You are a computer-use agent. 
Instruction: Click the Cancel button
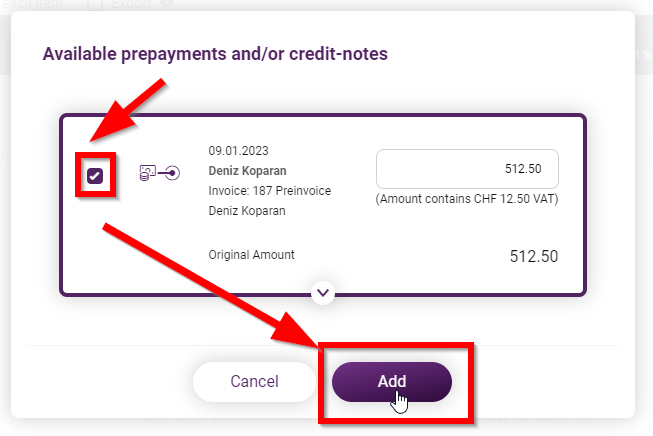click(x=254, y=381)
